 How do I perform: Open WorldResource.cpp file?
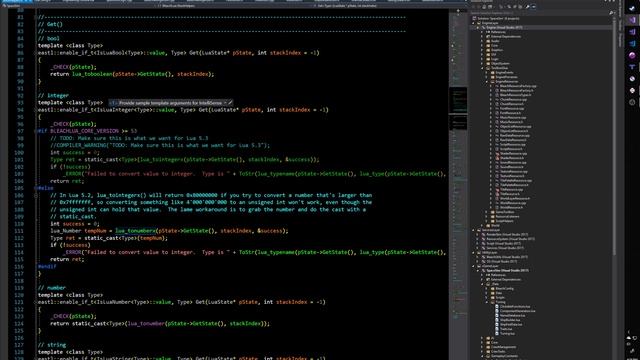pos(513,202)
